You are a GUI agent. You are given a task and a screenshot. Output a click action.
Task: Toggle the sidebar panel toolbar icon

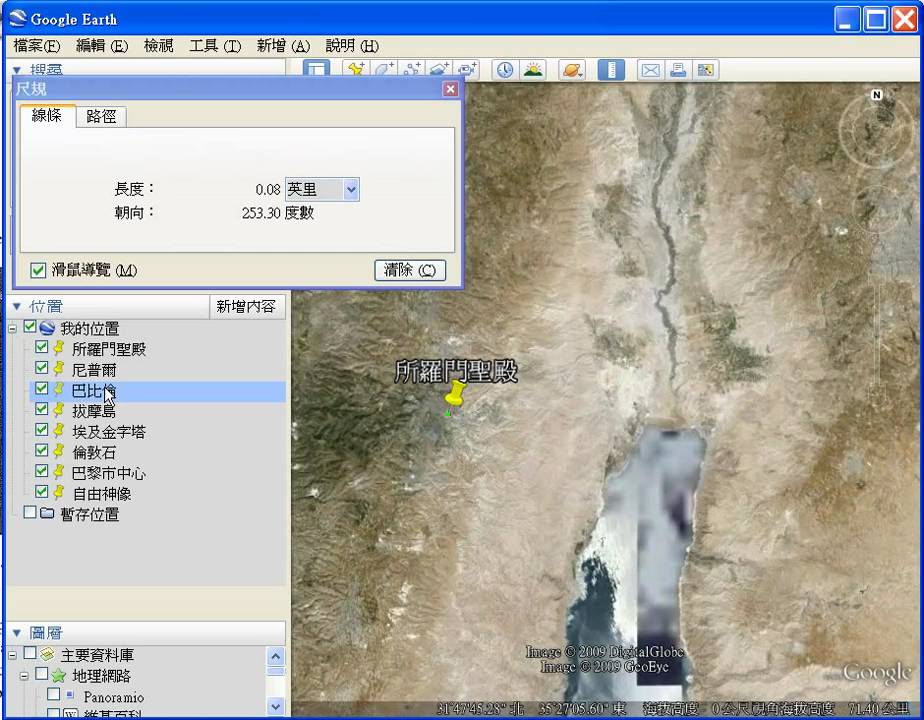coord(316,70)
